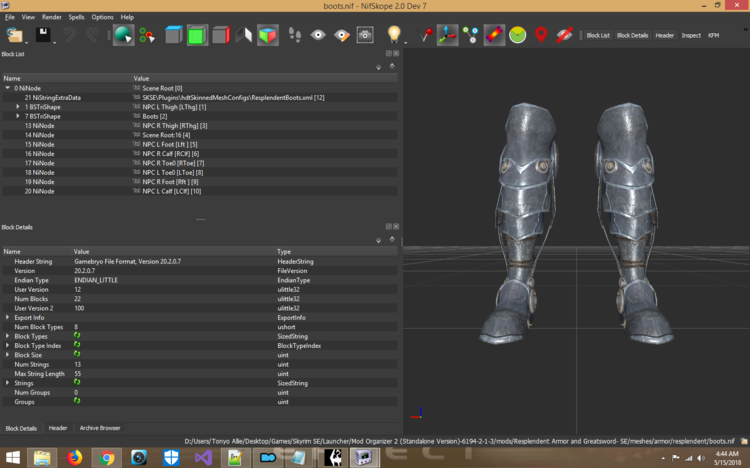This screenshot has width=750, height=468.
Task: Open the Render menu
Action: pyautogui.click(x=52, y=17)
